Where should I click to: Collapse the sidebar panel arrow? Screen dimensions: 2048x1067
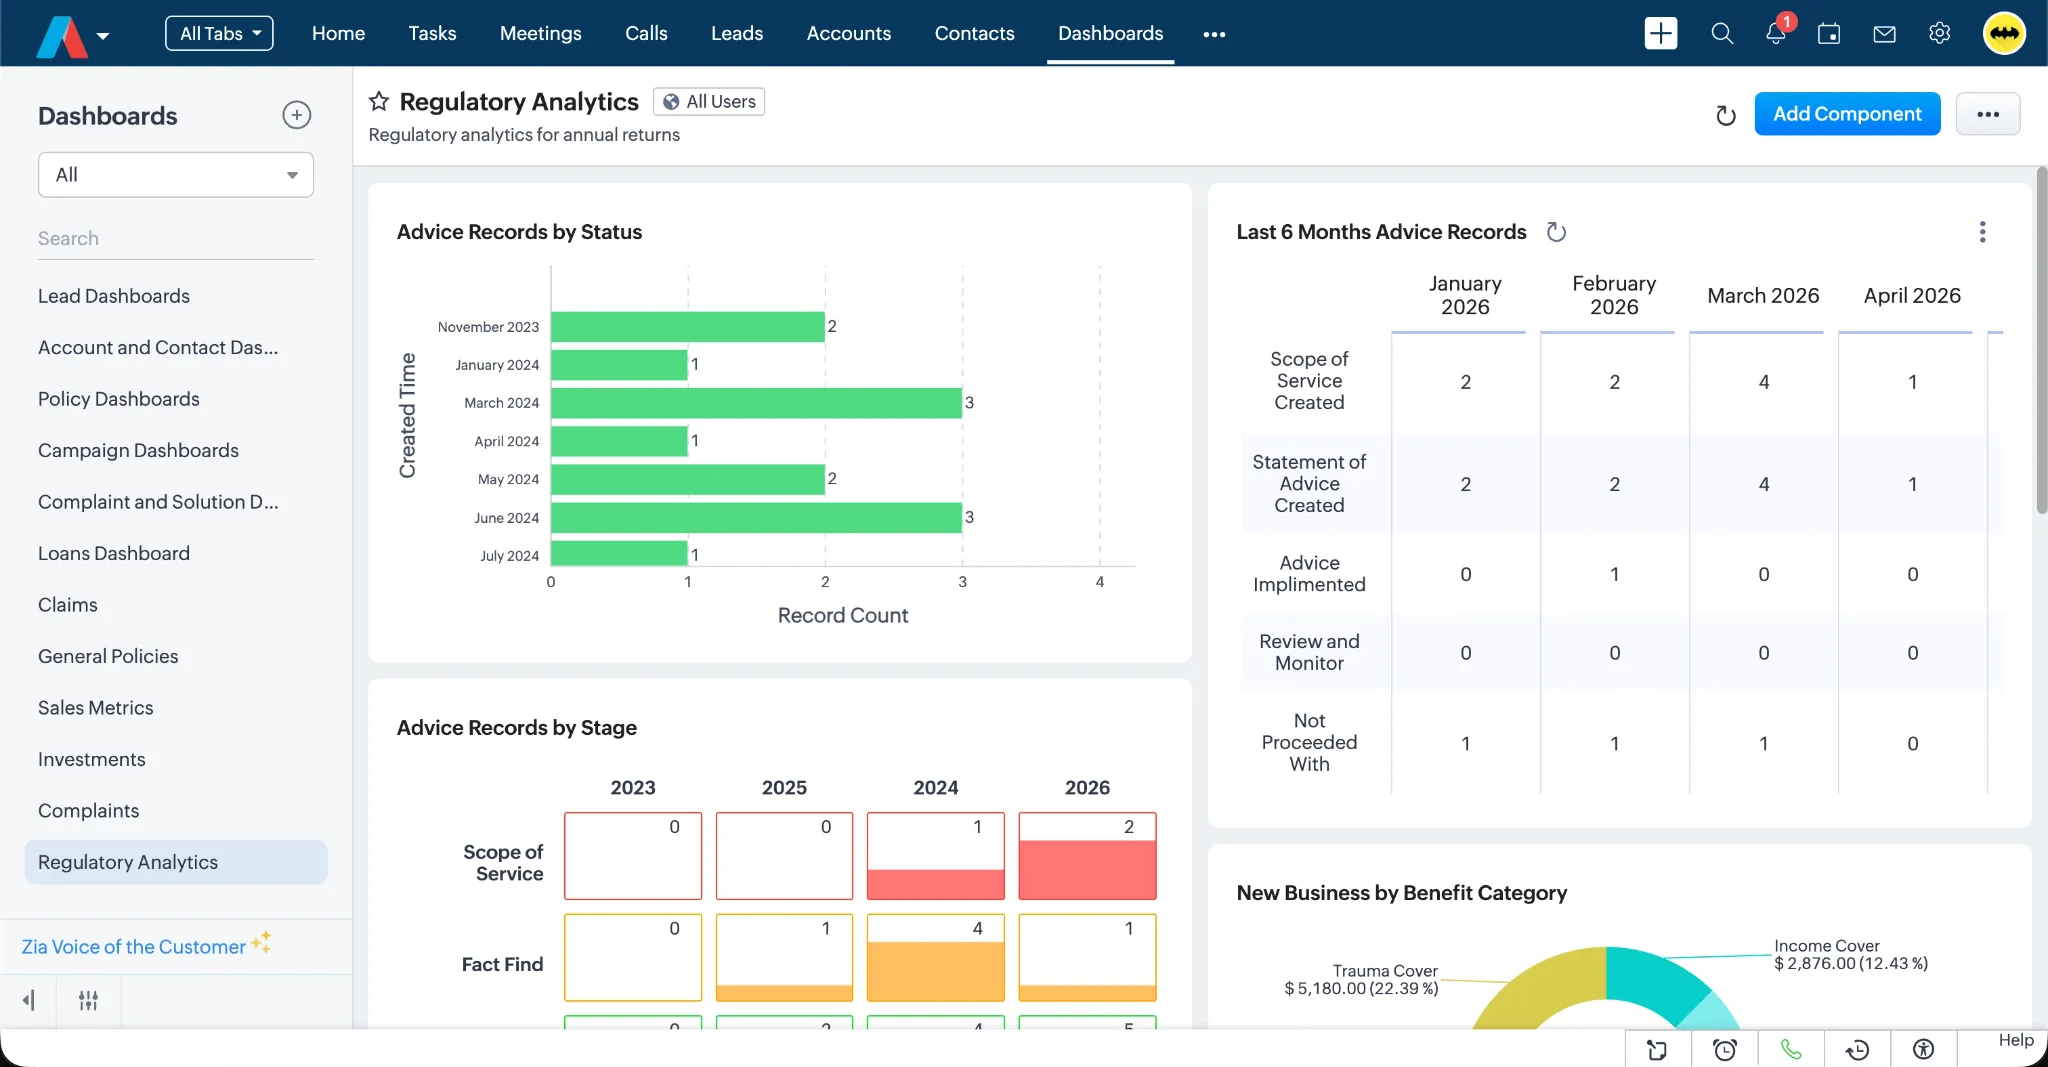[29, 1000]
